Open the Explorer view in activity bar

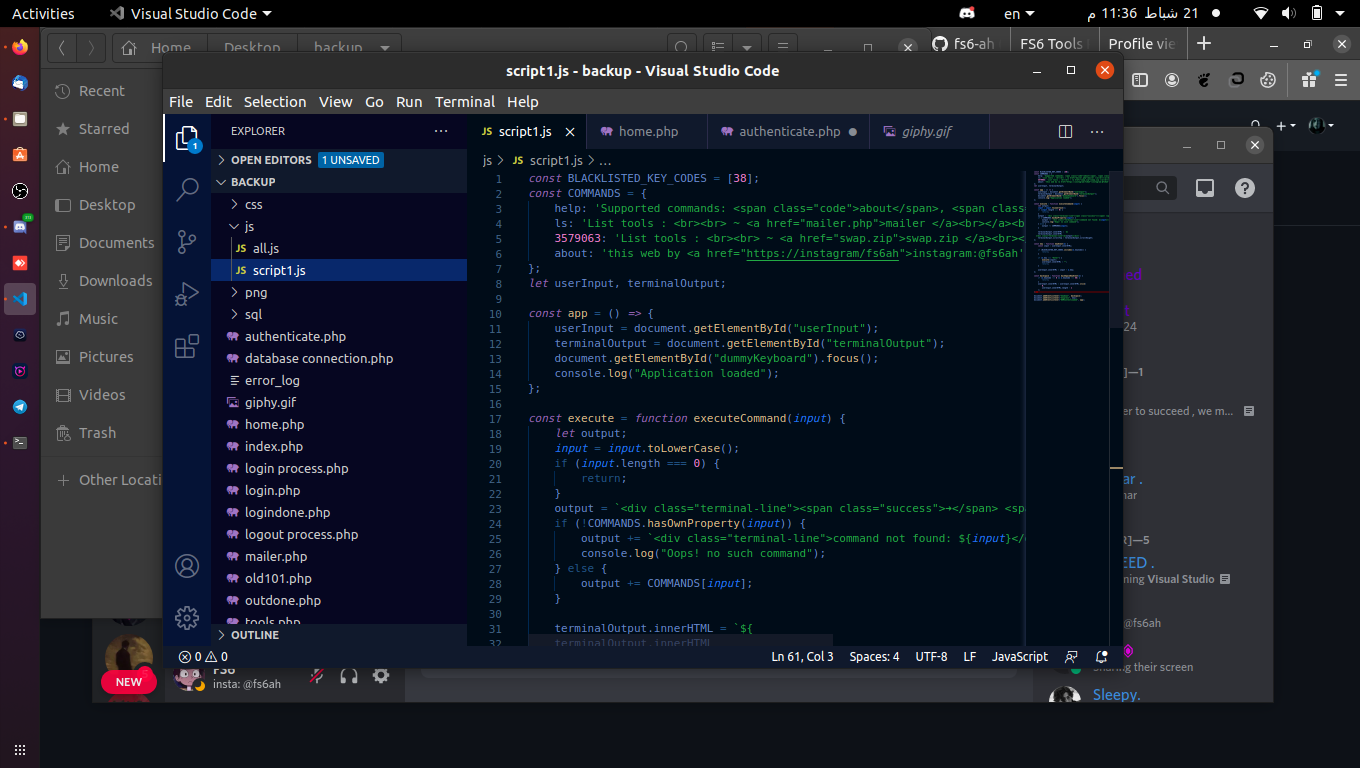point(187,139)
